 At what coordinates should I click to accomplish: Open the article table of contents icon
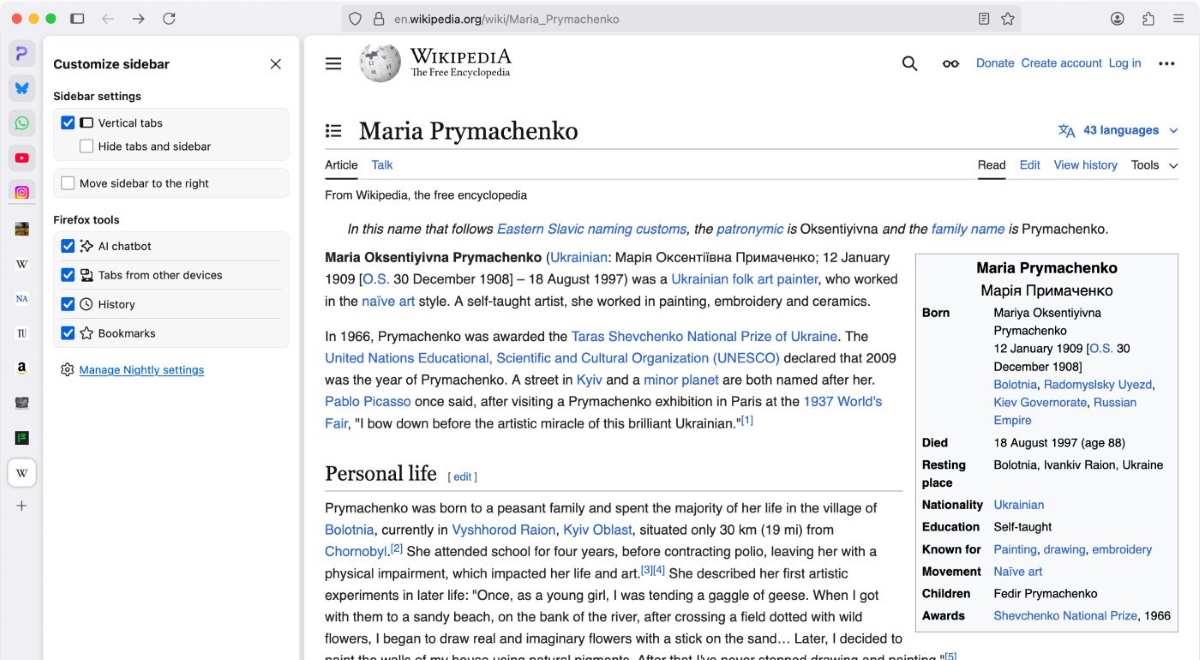333,130
